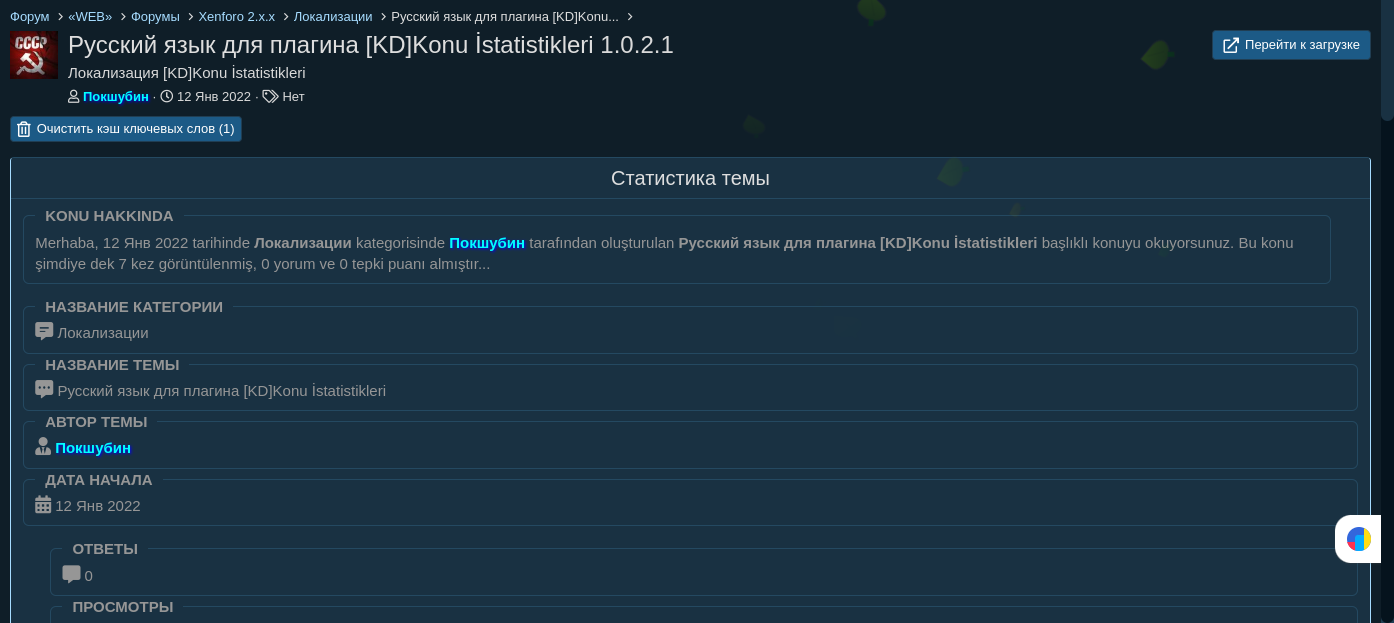
Task: Click the external link icon on download button
Action: point(1231,45)
